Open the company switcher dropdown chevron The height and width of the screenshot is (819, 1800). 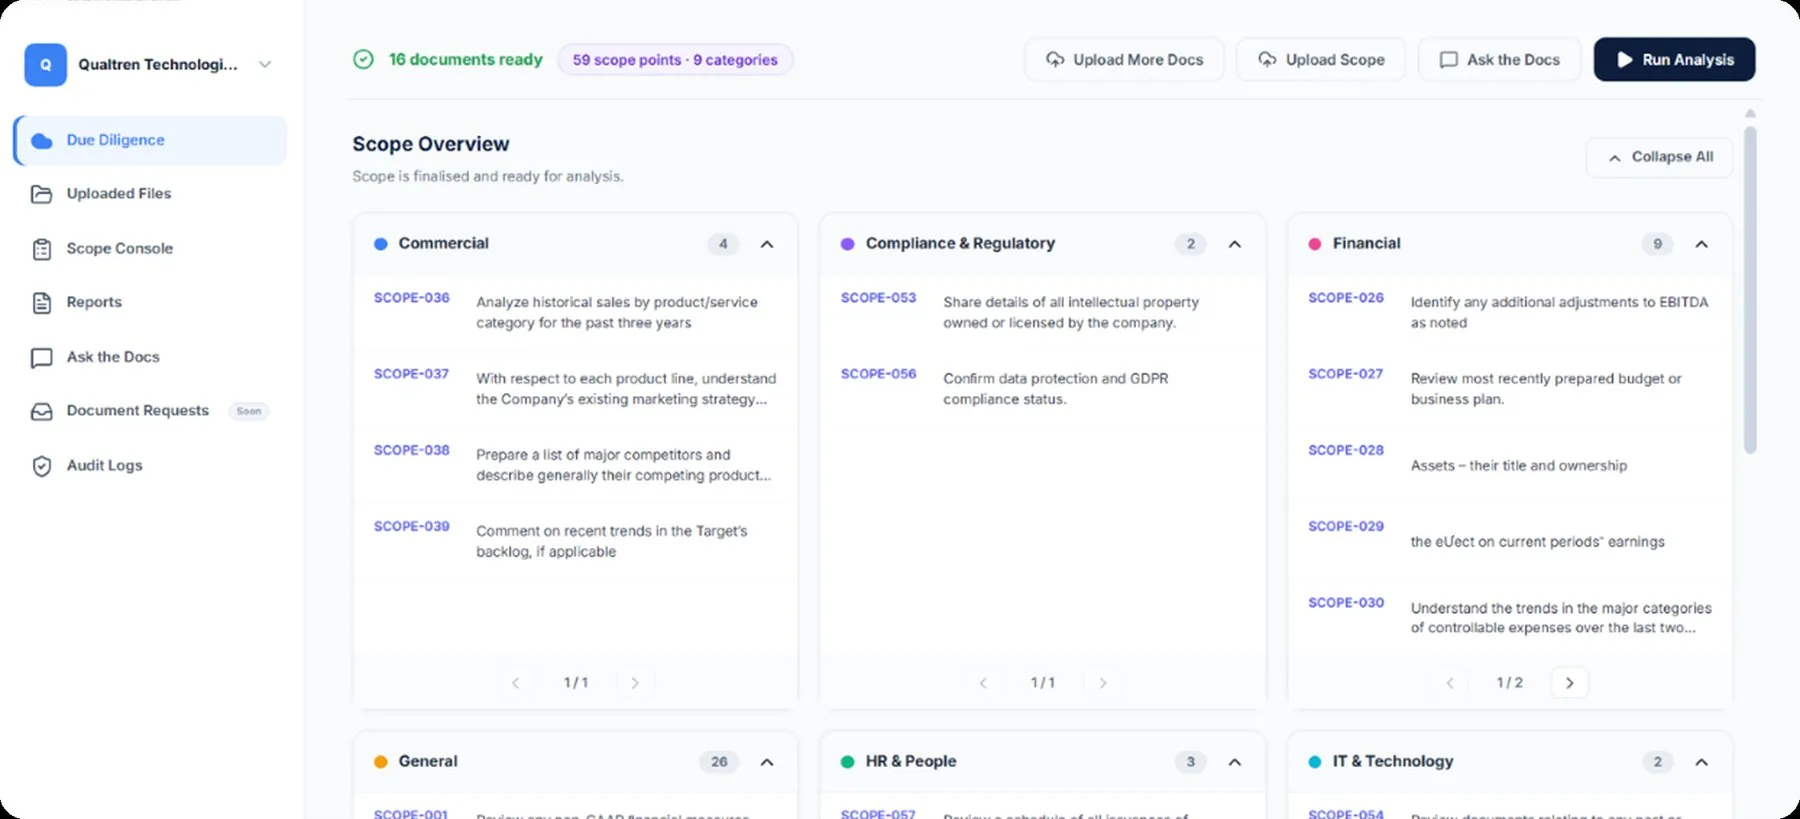pyautogui.click(x=265, y=64)
